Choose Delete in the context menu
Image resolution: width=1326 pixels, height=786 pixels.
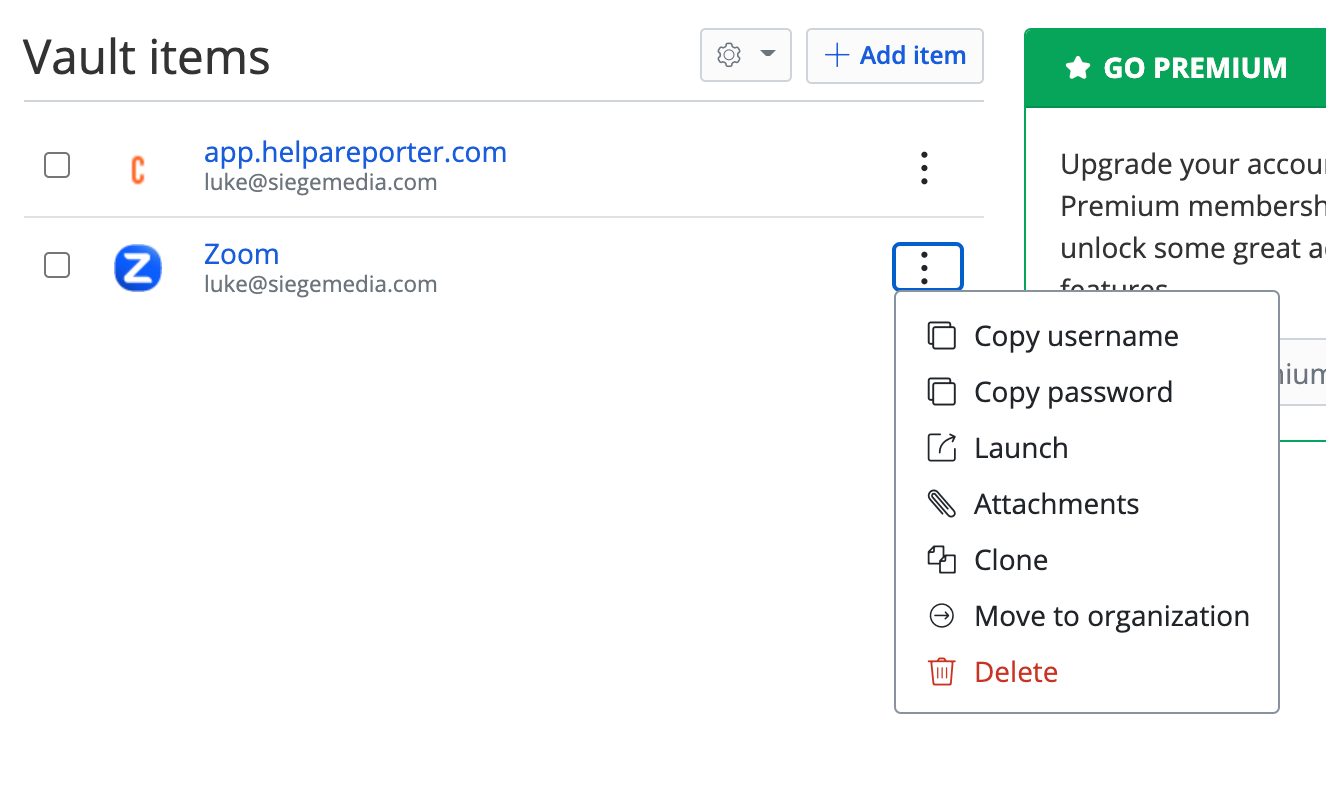tap(1087, 672)
